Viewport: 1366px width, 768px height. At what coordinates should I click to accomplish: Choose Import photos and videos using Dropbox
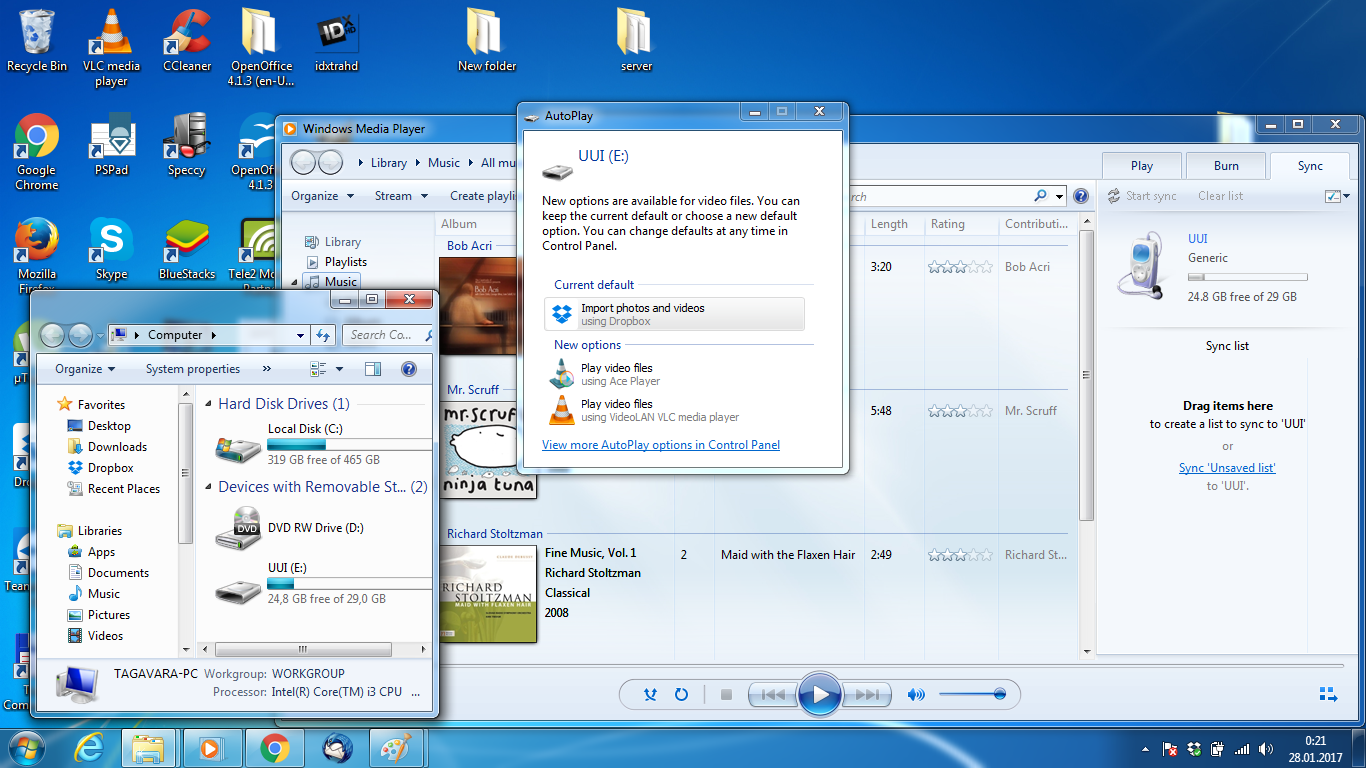[674, 314]
